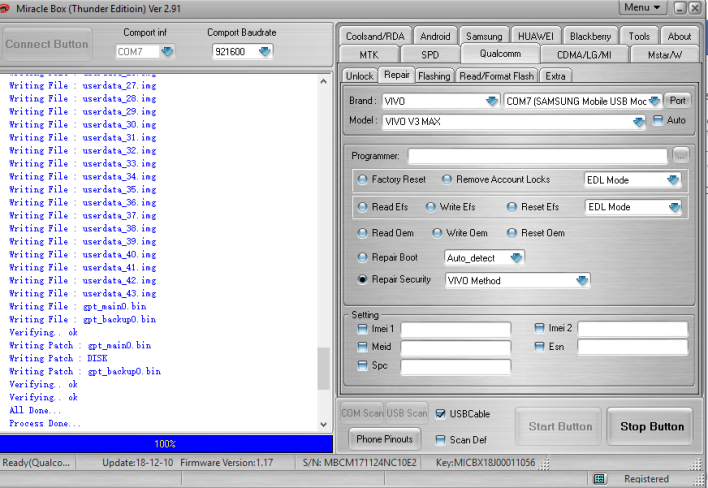Click the Miracle Box app logo icon
The width and height of the screenshot is (708, 488).
pyautogui.click(x=8, y=8)
